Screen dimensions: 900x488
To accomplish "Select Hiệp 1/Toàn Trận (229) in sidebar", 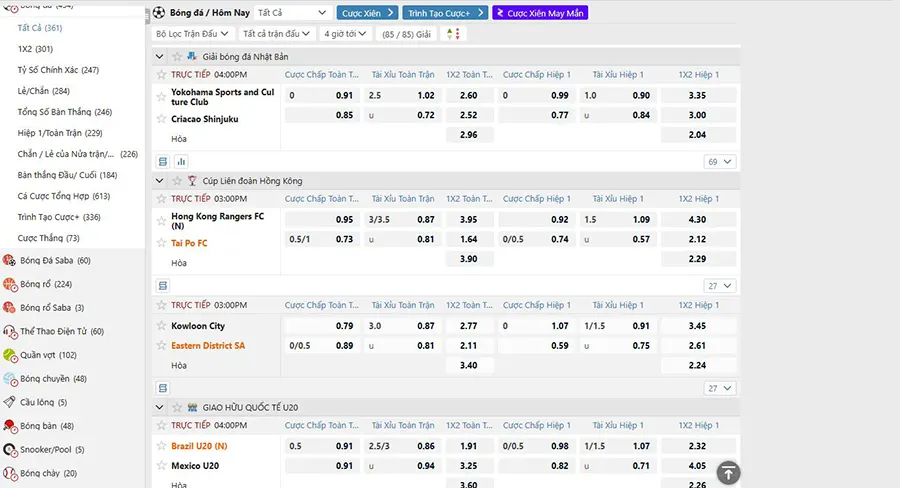I will click(60, 133).
